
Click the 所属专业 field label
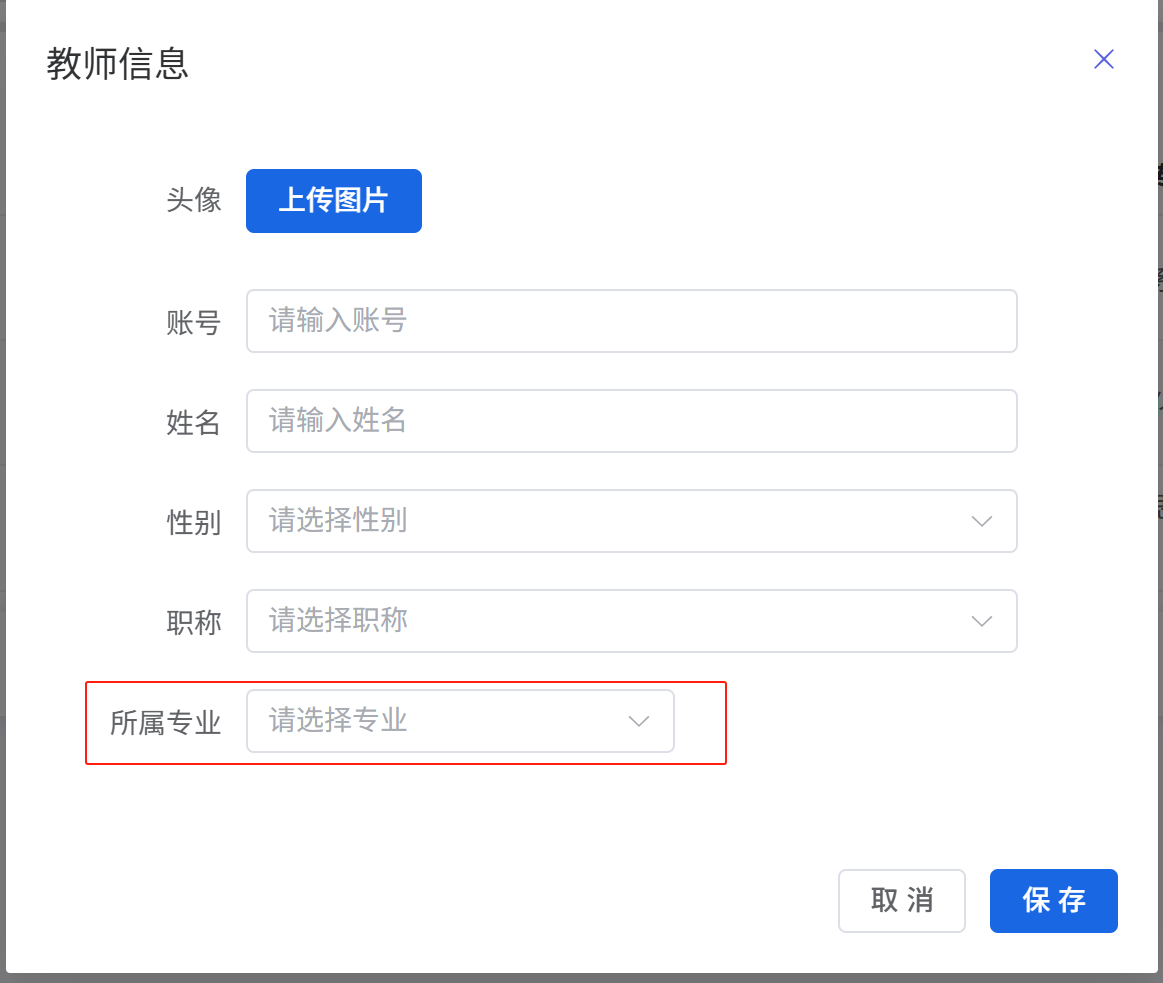pyautogui.click(x=165, y=722)
